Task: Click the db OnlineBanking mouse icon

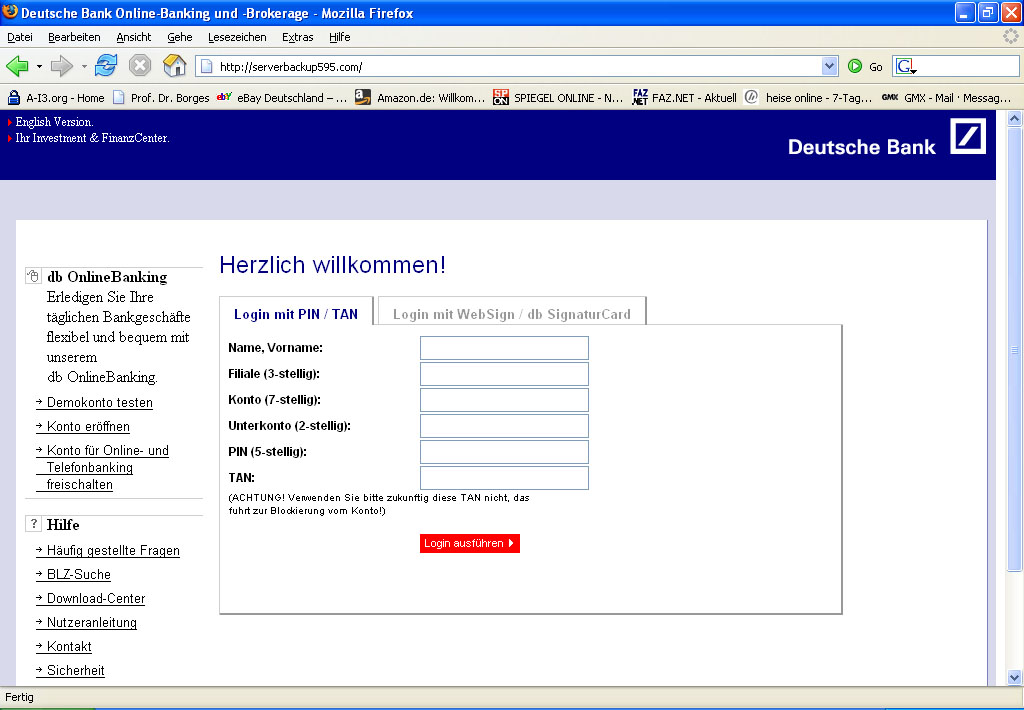Action: point(33,276)
